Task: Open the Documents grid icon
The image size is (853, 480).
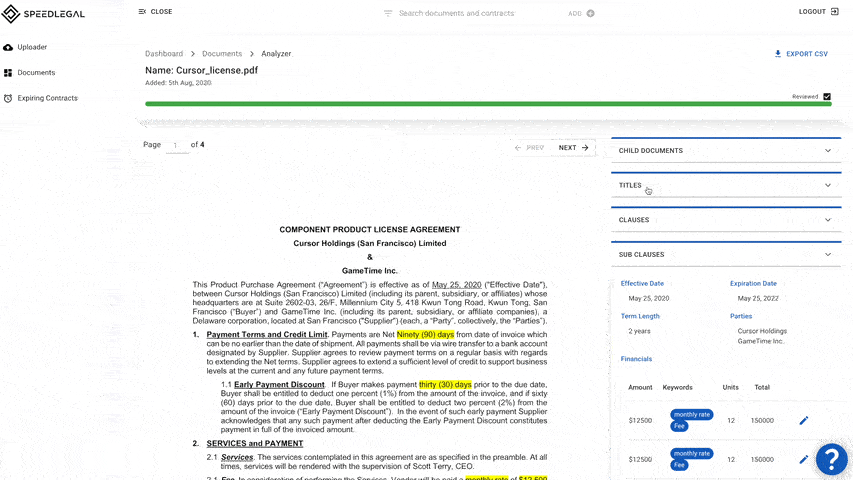Action: tap(8, 72)
